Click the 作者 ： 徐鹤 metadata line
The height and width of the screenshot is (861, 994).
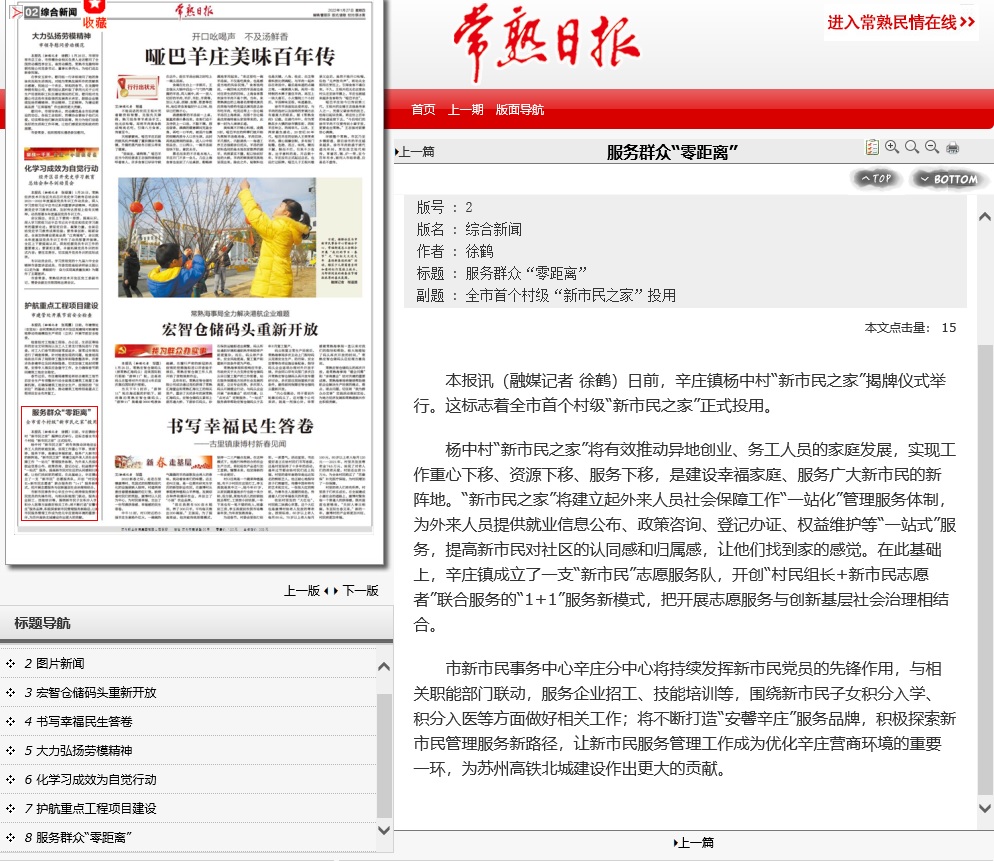coord(455,251)
